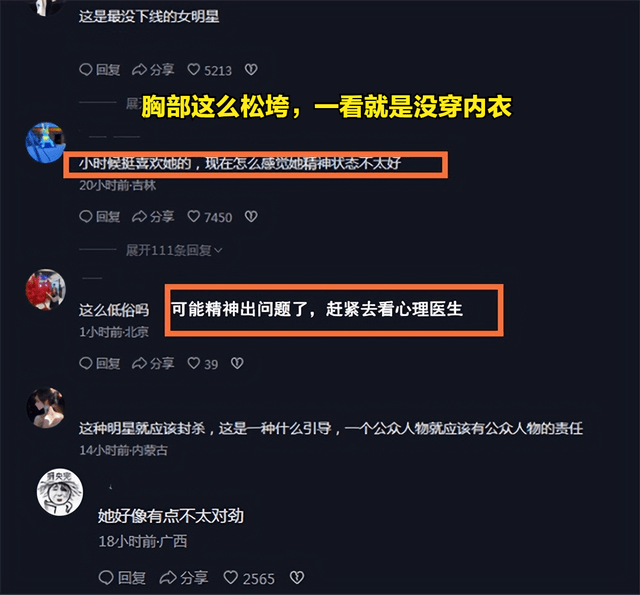This screenshot has width=640, height=595.
Task: Like the comment with 5213 likes
Action: point(209,70)
